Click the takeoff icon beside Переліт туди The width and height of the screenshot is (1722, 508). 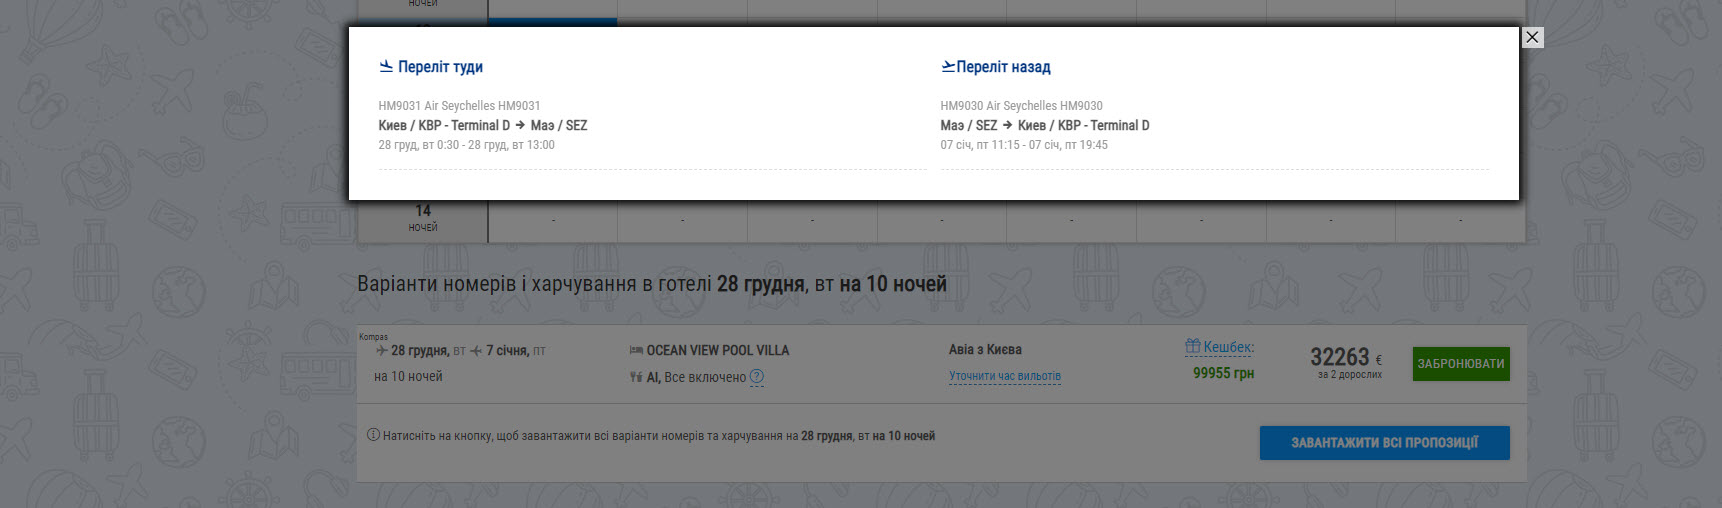[386, 67]
